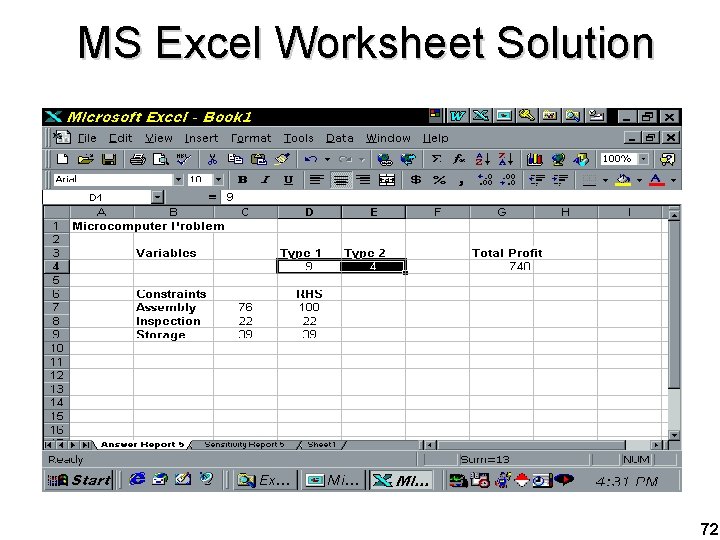Click the Internet Explorer quick launch icon
720x540 pixels.
137,480
